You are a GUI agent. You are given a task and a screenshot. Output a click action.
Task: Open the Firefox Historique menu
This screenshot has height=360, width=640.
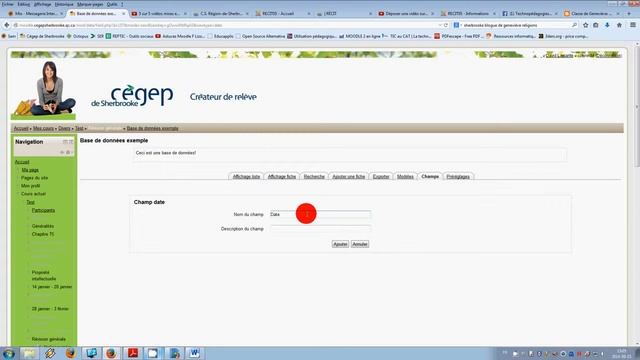[64, 4]
